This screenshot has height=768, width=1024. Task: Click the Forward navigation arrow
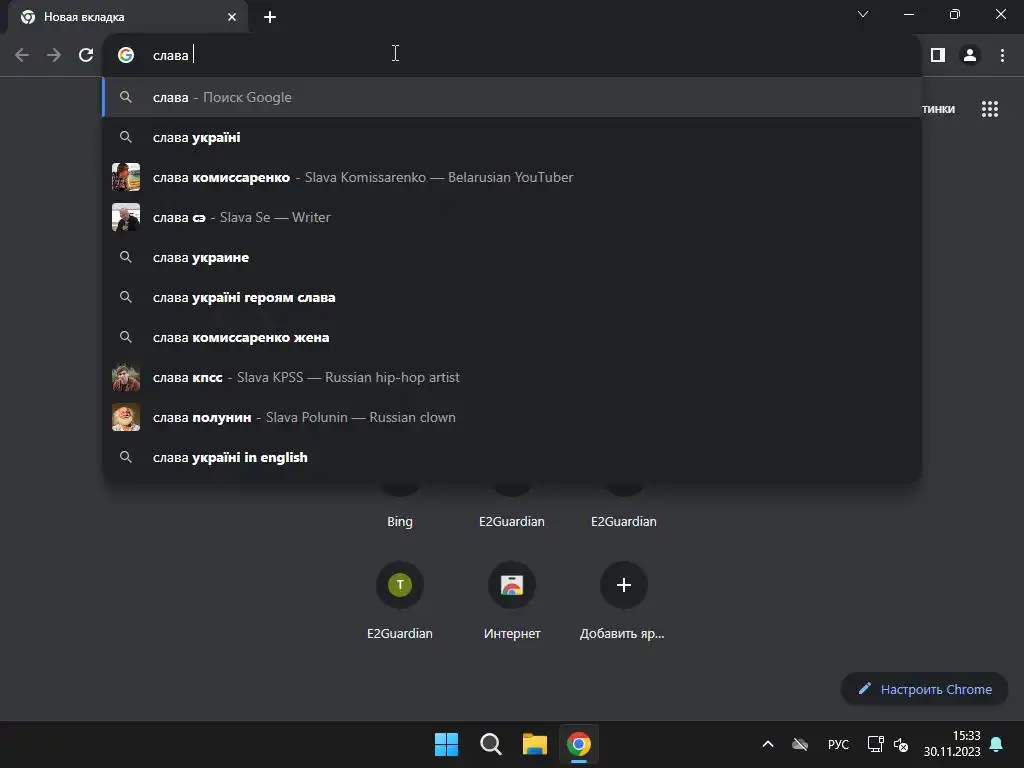[54, 55]
